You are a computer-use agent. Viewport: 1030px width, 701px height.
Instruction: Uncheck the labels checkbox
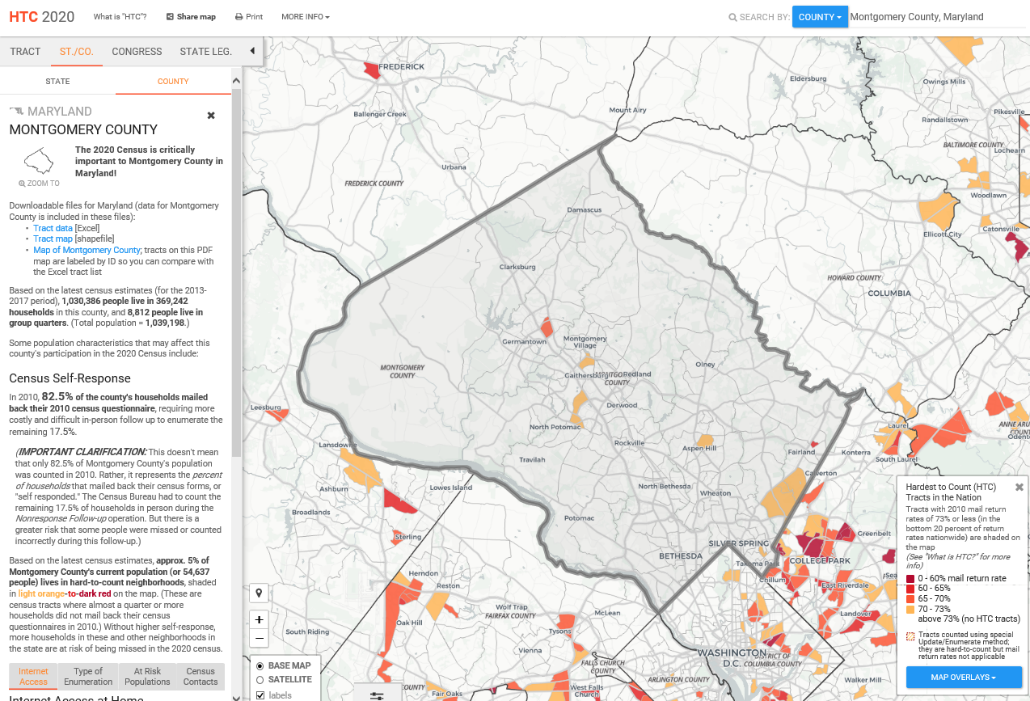tap(261, 695)
